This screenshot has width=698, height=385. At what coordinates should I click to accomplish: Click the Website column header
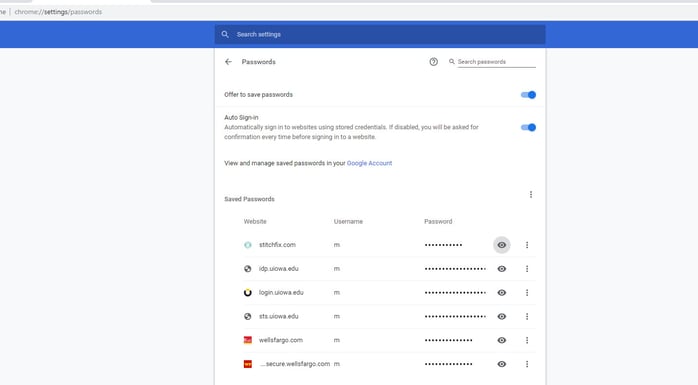[x=255, y=221]
